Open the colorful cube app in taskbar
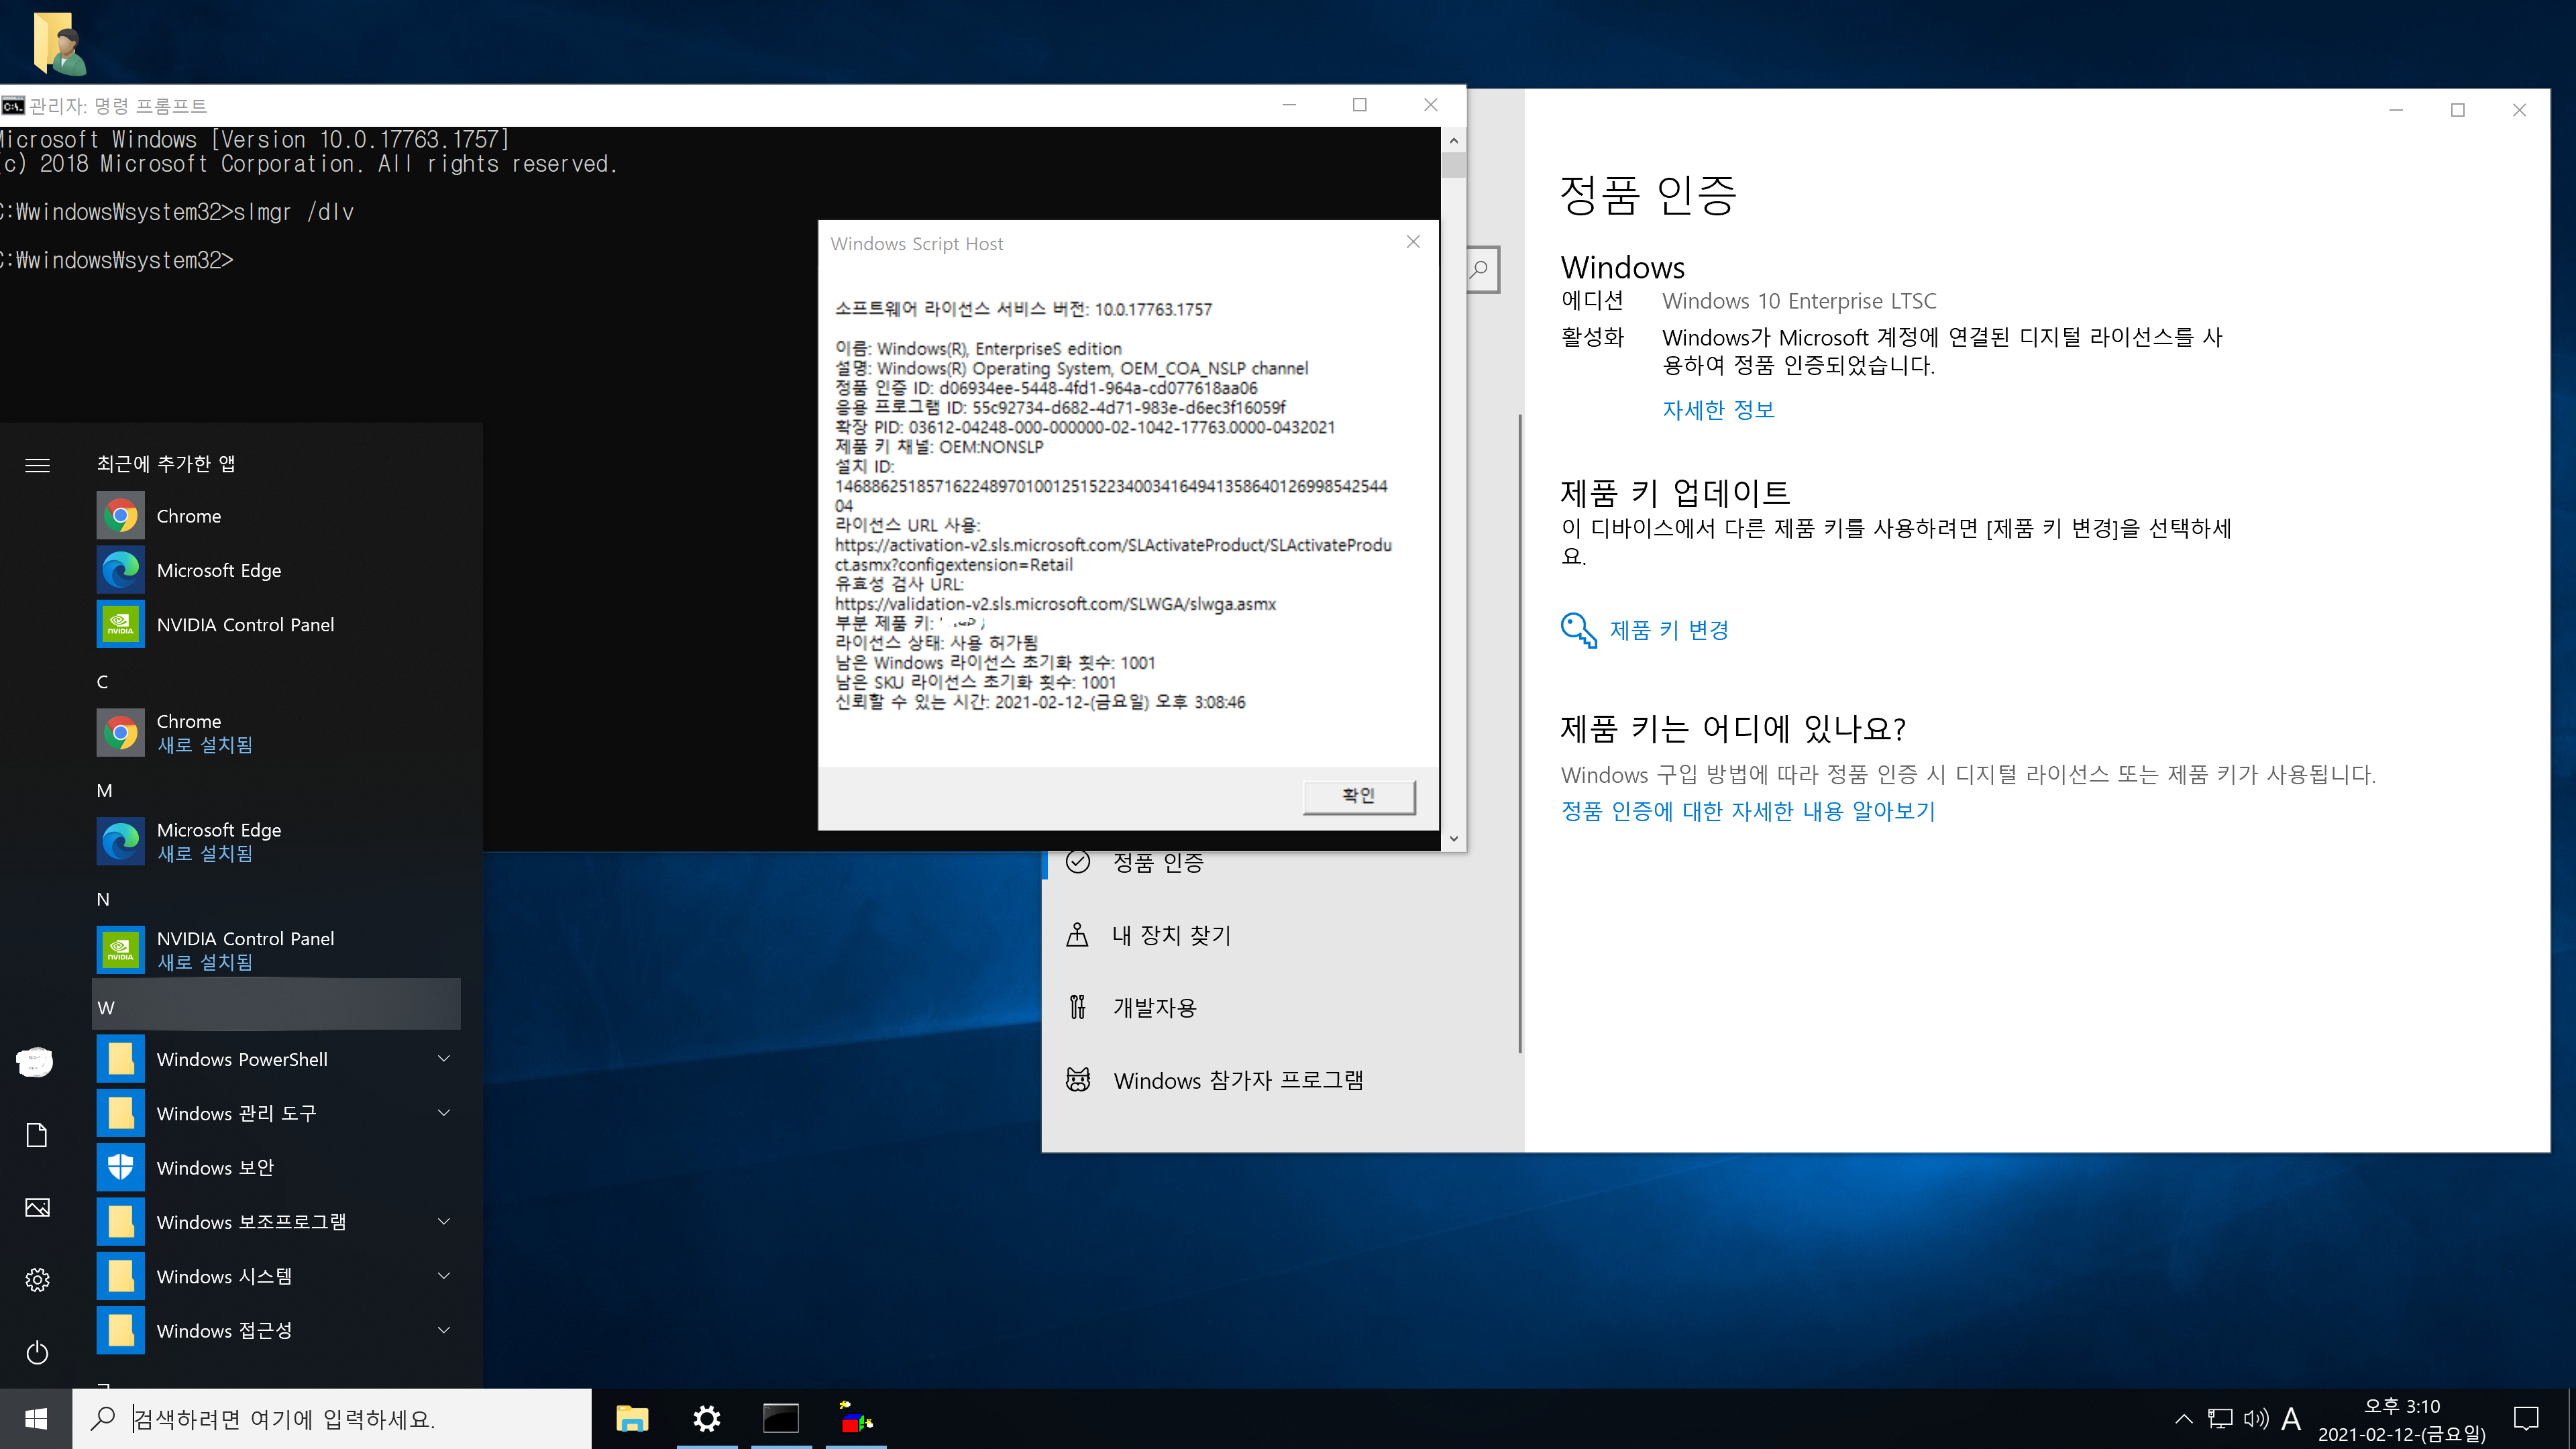The height and width of the screenshot is (1449, 2576). (856, 1419)
